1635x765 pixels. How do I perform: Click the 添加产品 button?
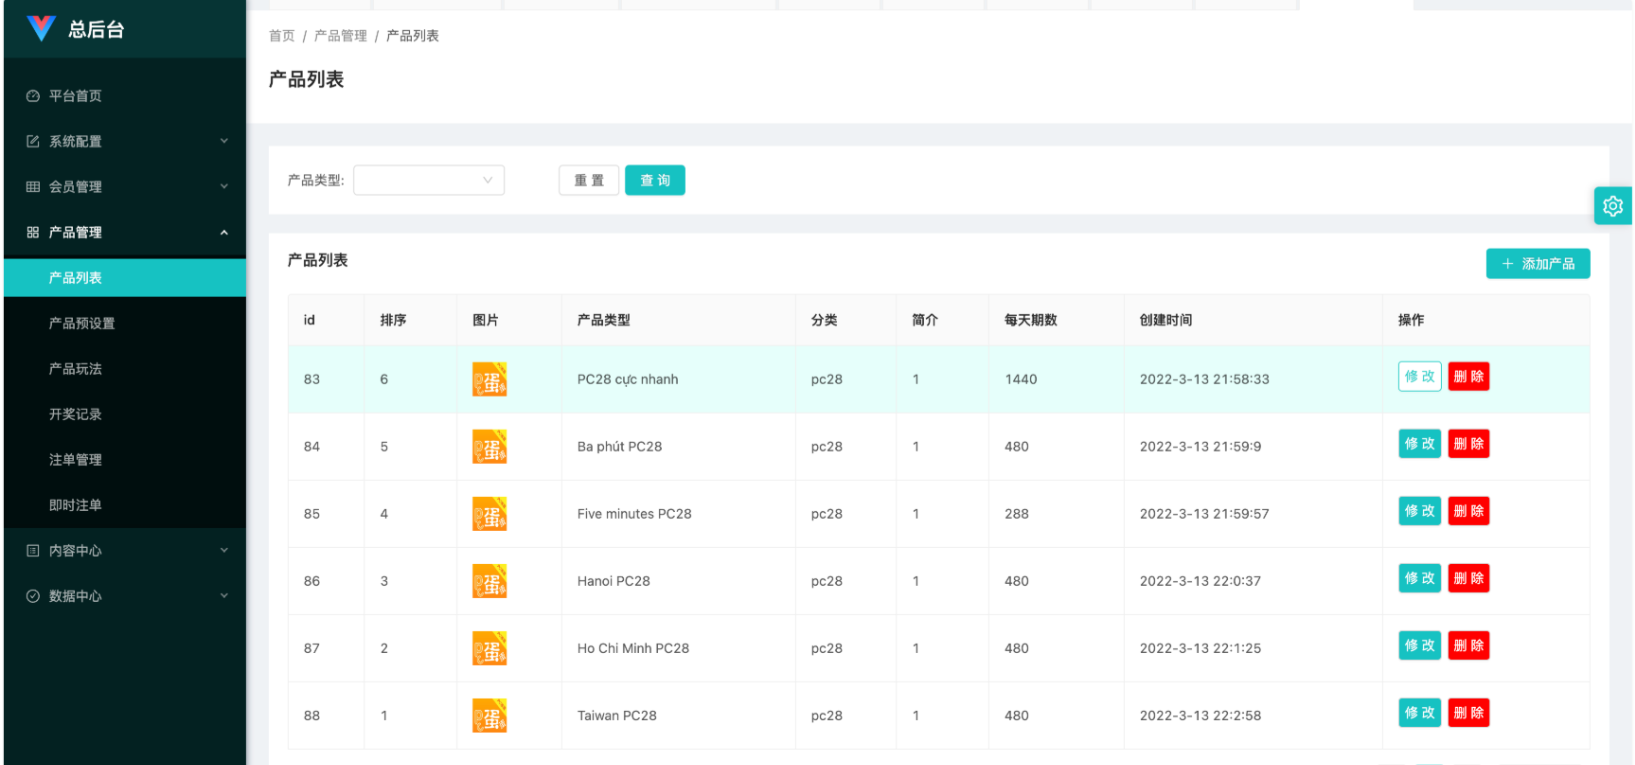[x=1538, y=264]
